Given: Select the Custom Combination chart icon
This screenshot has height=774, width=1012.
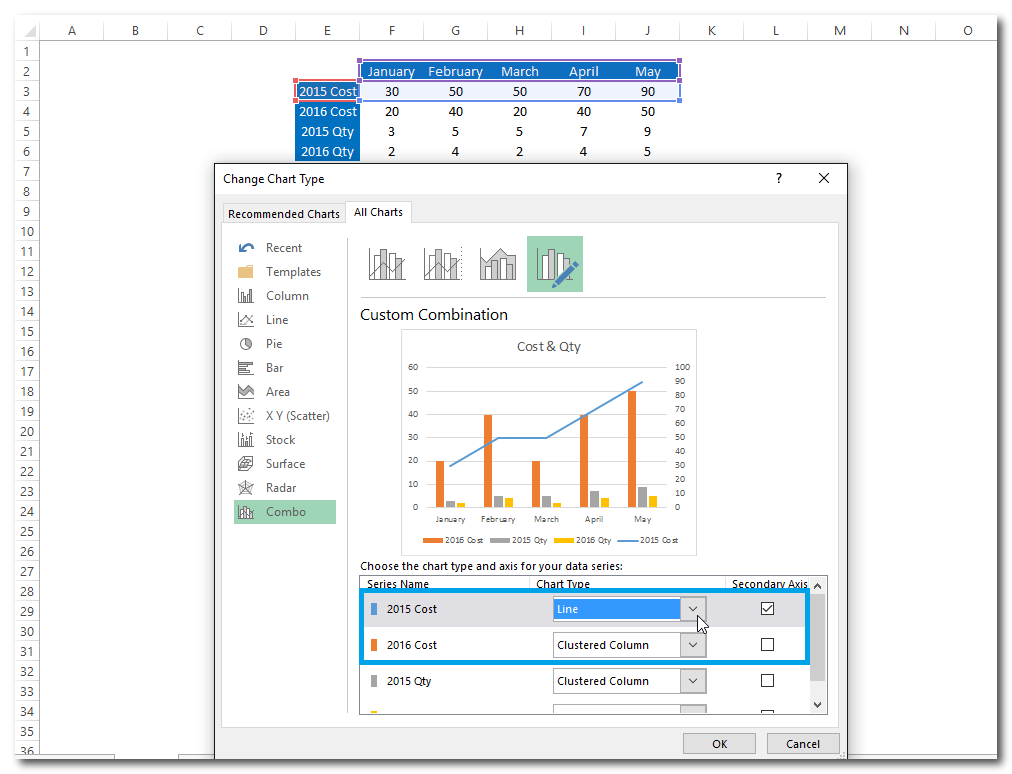Looking at the screenshot, I should (x=554, y=264).
